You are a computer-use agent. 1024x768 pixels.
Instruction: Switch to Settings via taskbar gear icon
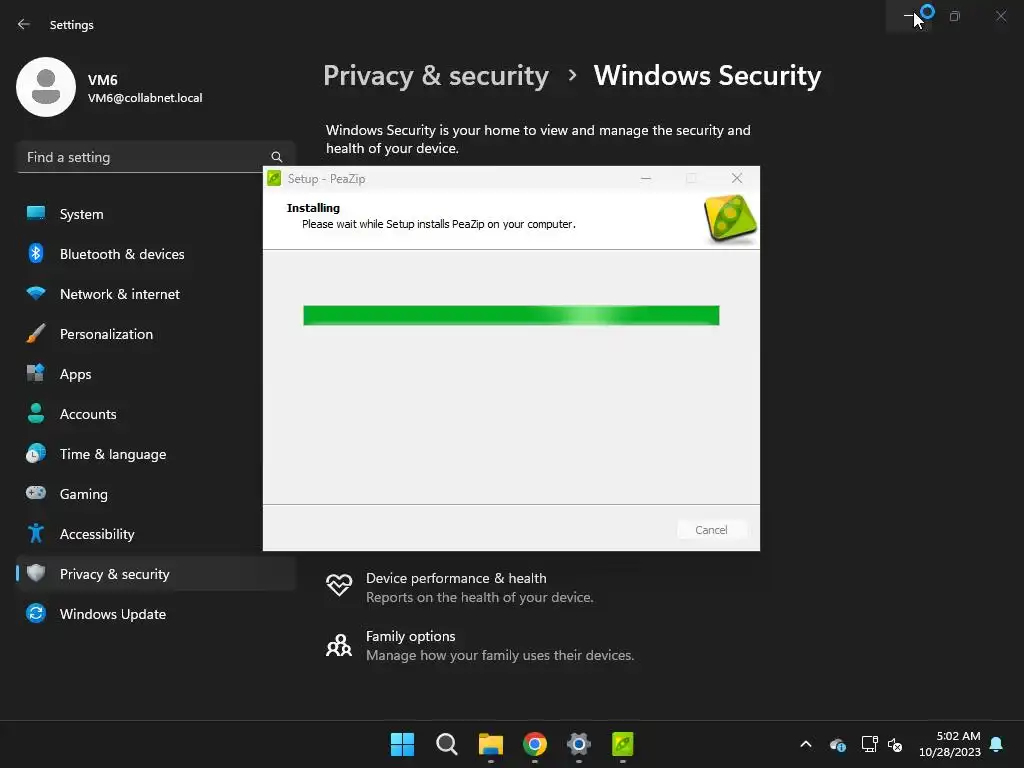579,744
